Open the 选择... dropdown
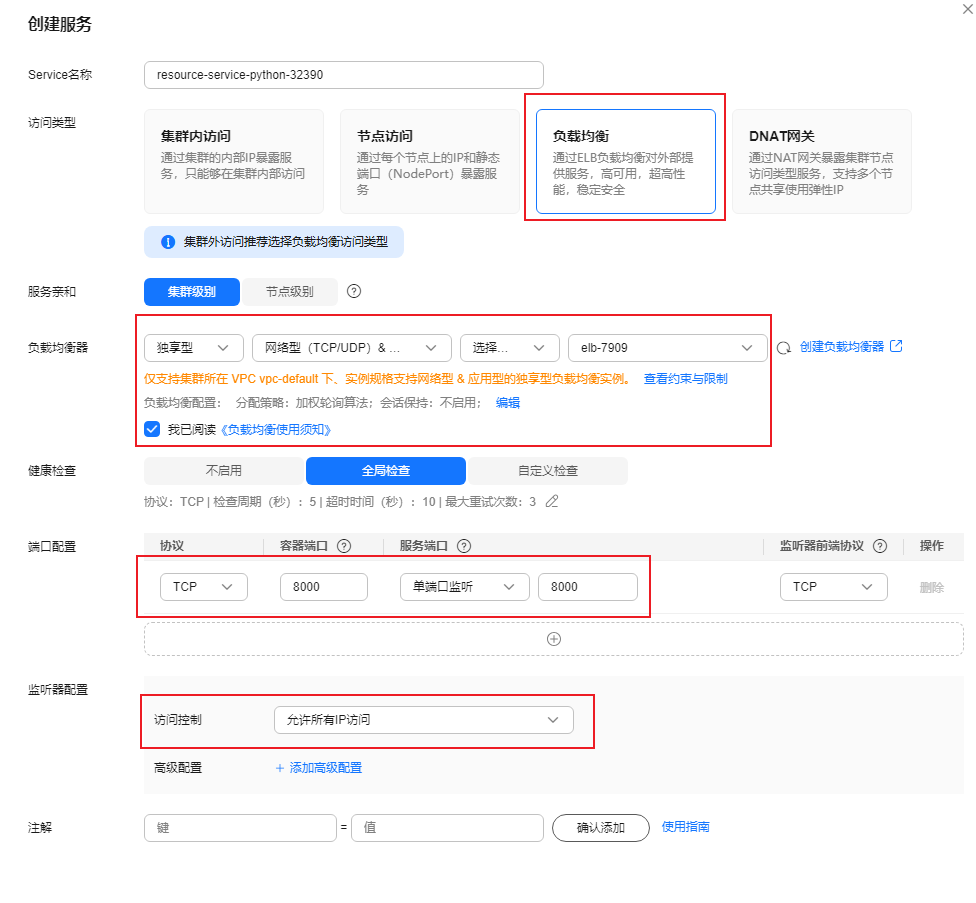The image size is (976, 903). click(510, 348)
